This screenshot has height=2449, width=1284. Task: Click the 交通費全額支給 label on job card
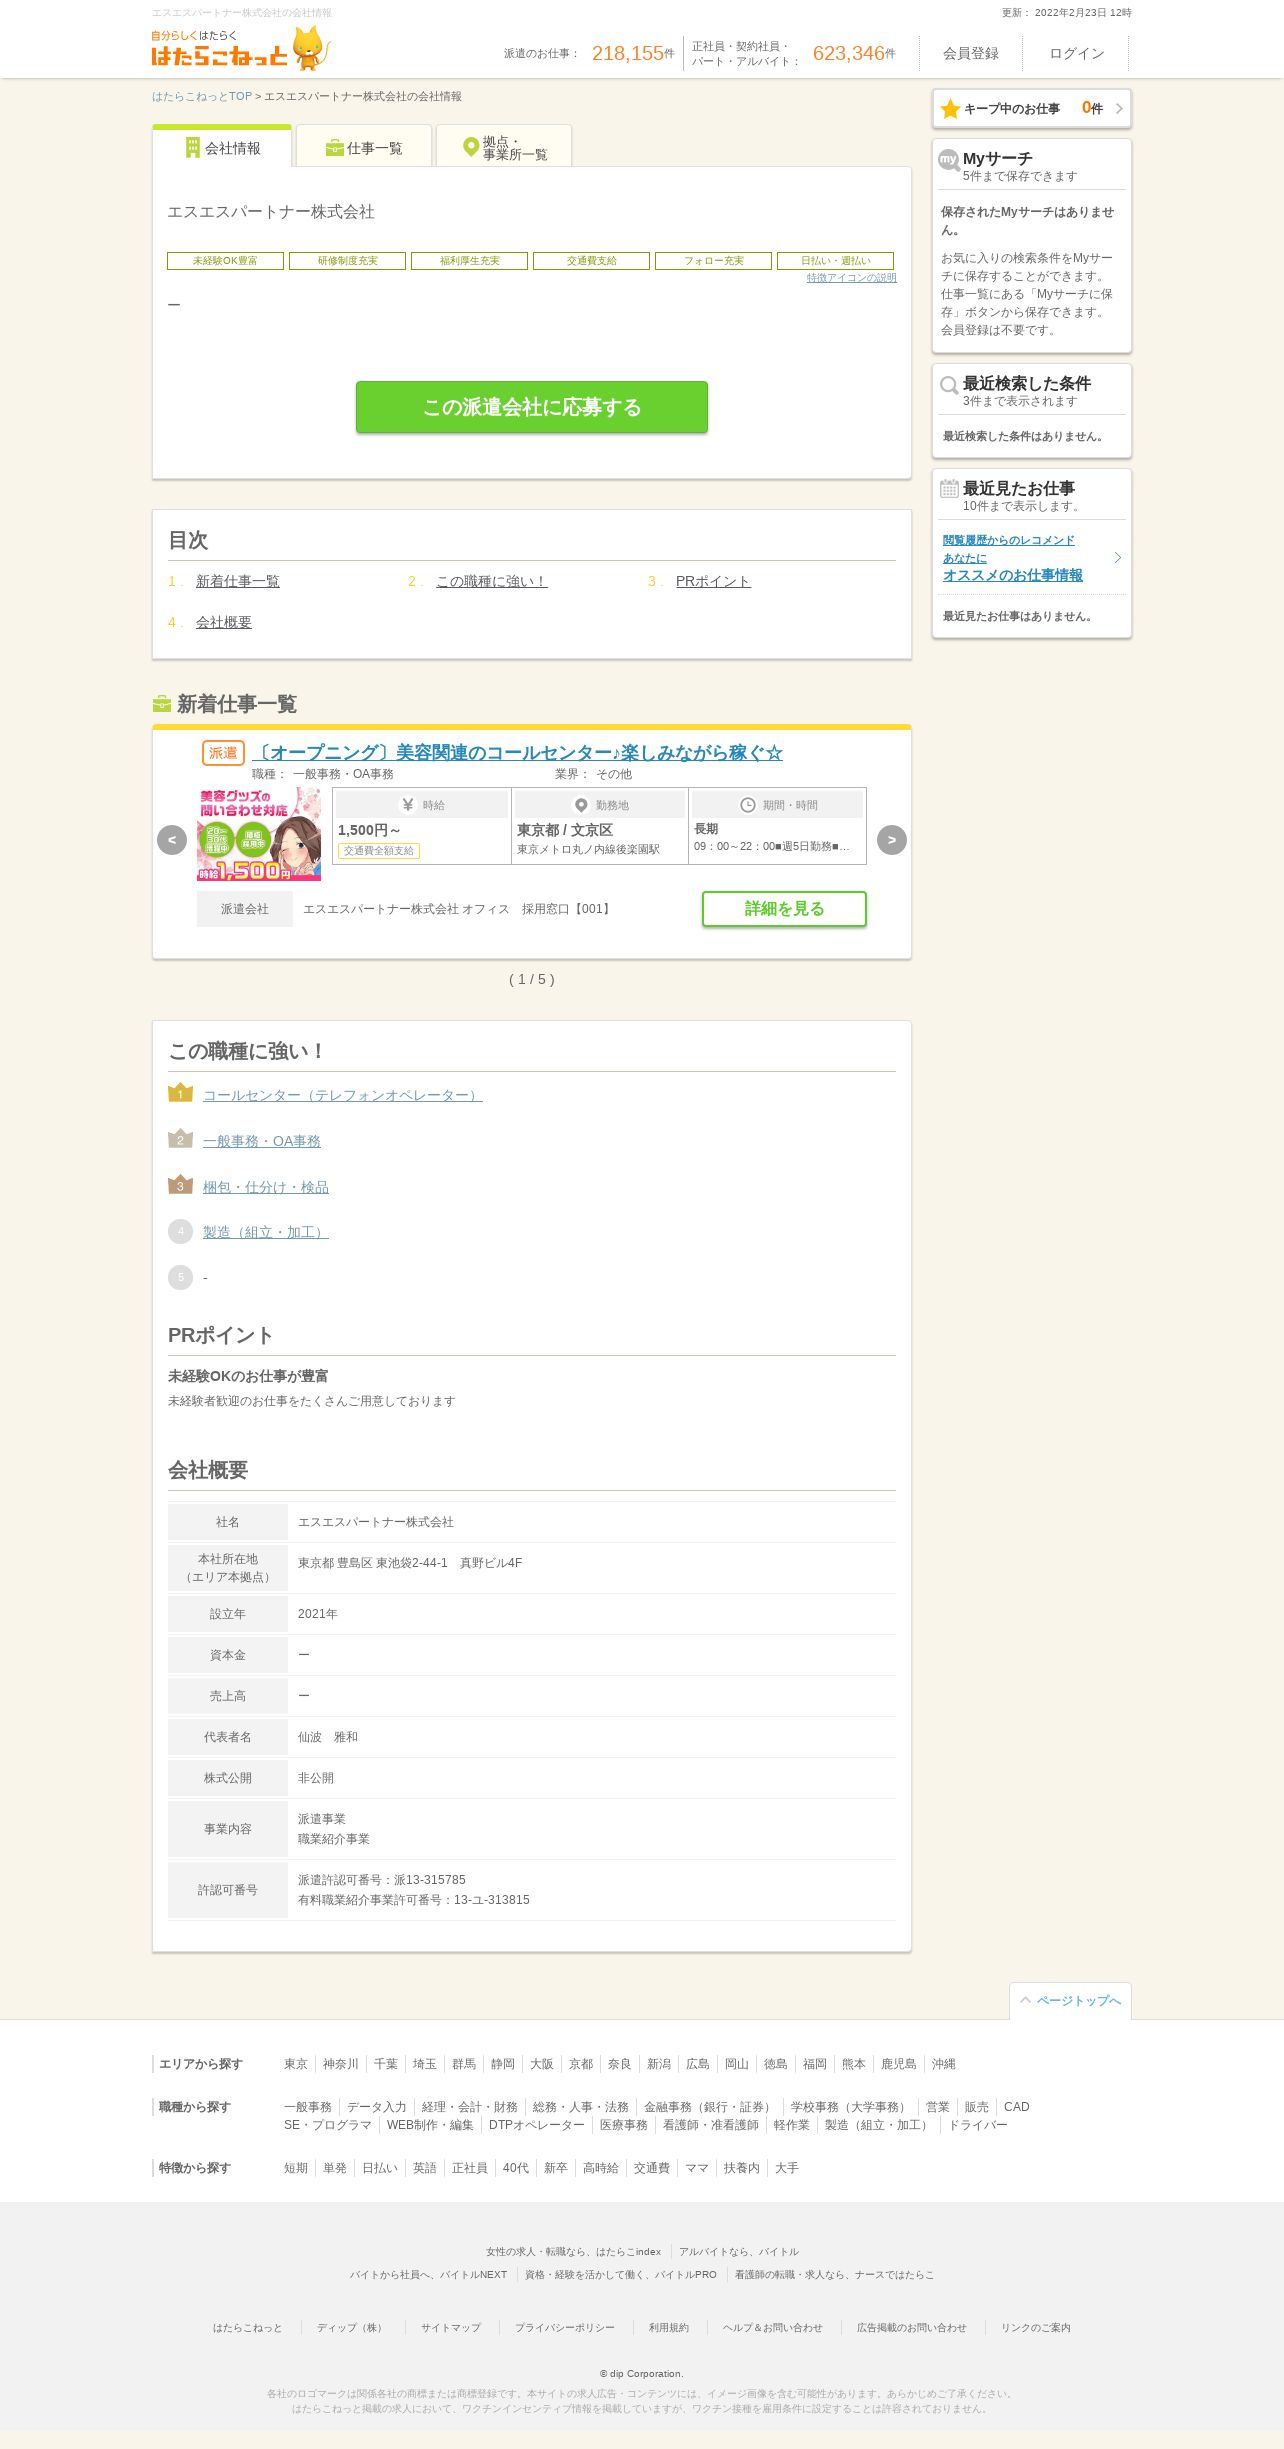coord(379,851)
